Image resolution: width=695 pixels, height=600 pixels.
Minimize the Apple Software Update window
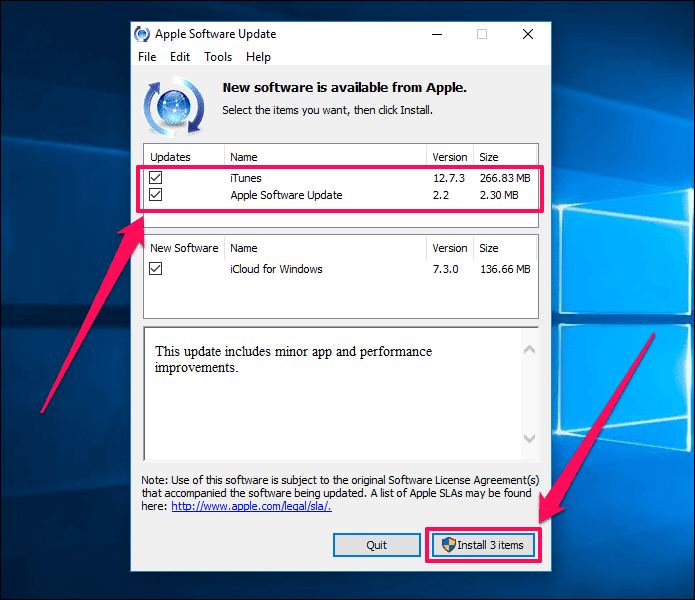[x=437, y=34]
